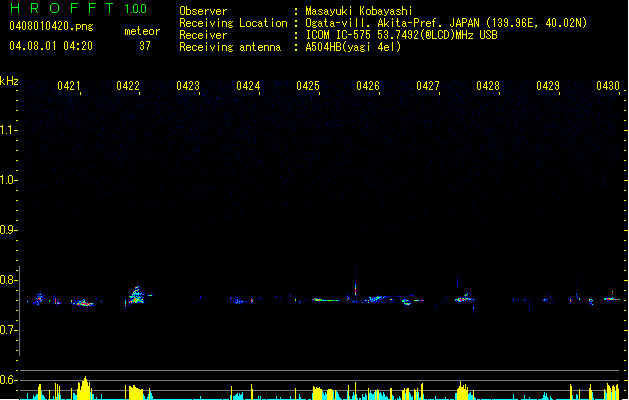
Task: Select receiver text ICOM IC-575 53.7492 MHz USB
Action: pos(401,35)
